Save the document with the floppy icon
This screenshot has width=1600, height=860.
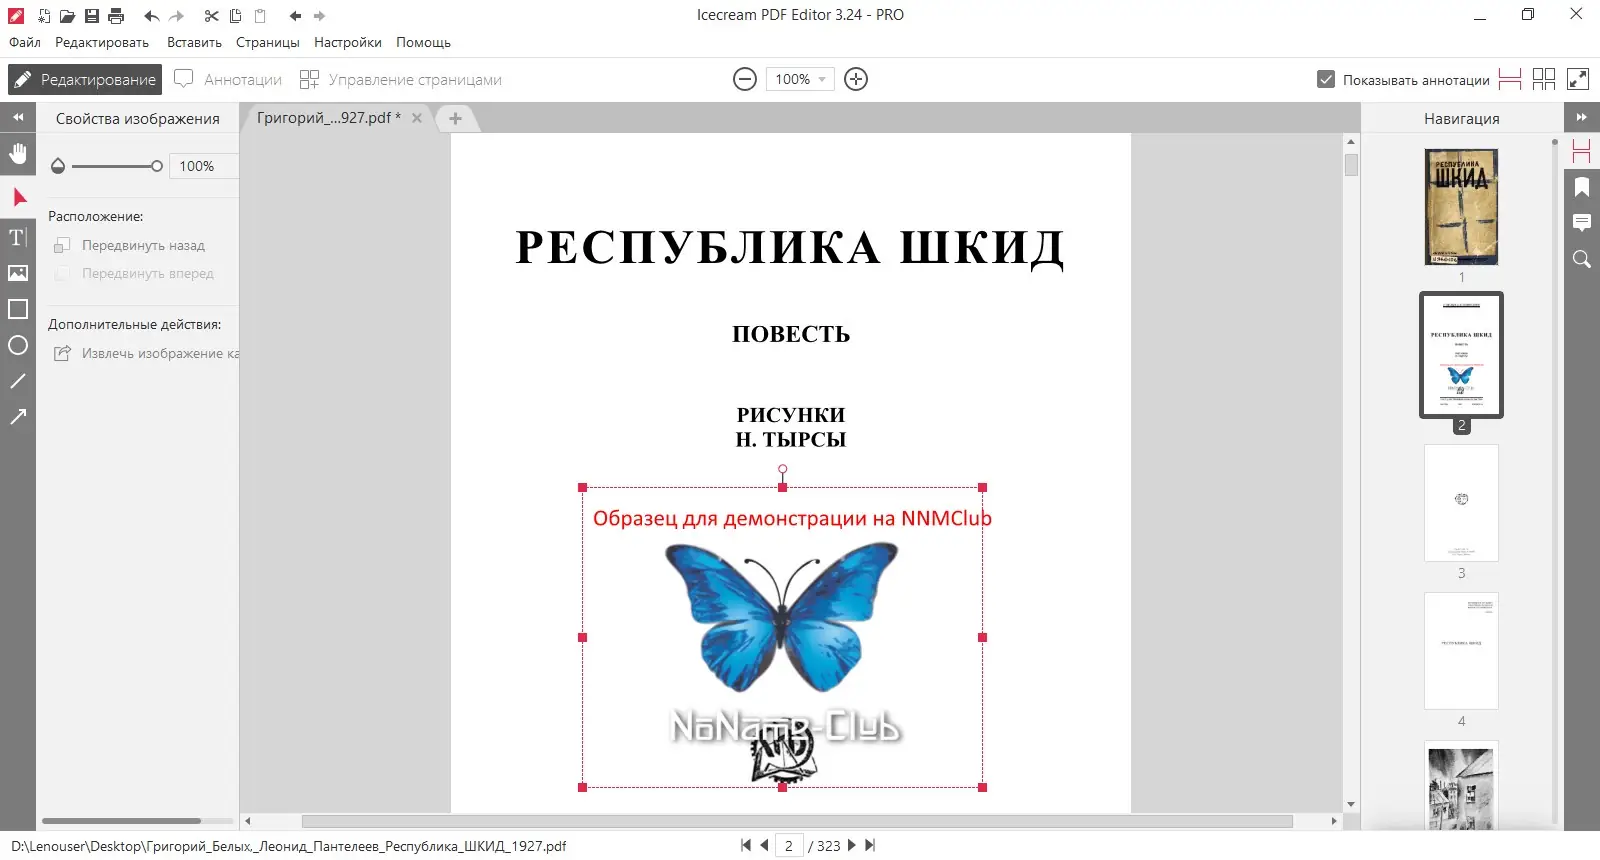(x=92, y=16)
